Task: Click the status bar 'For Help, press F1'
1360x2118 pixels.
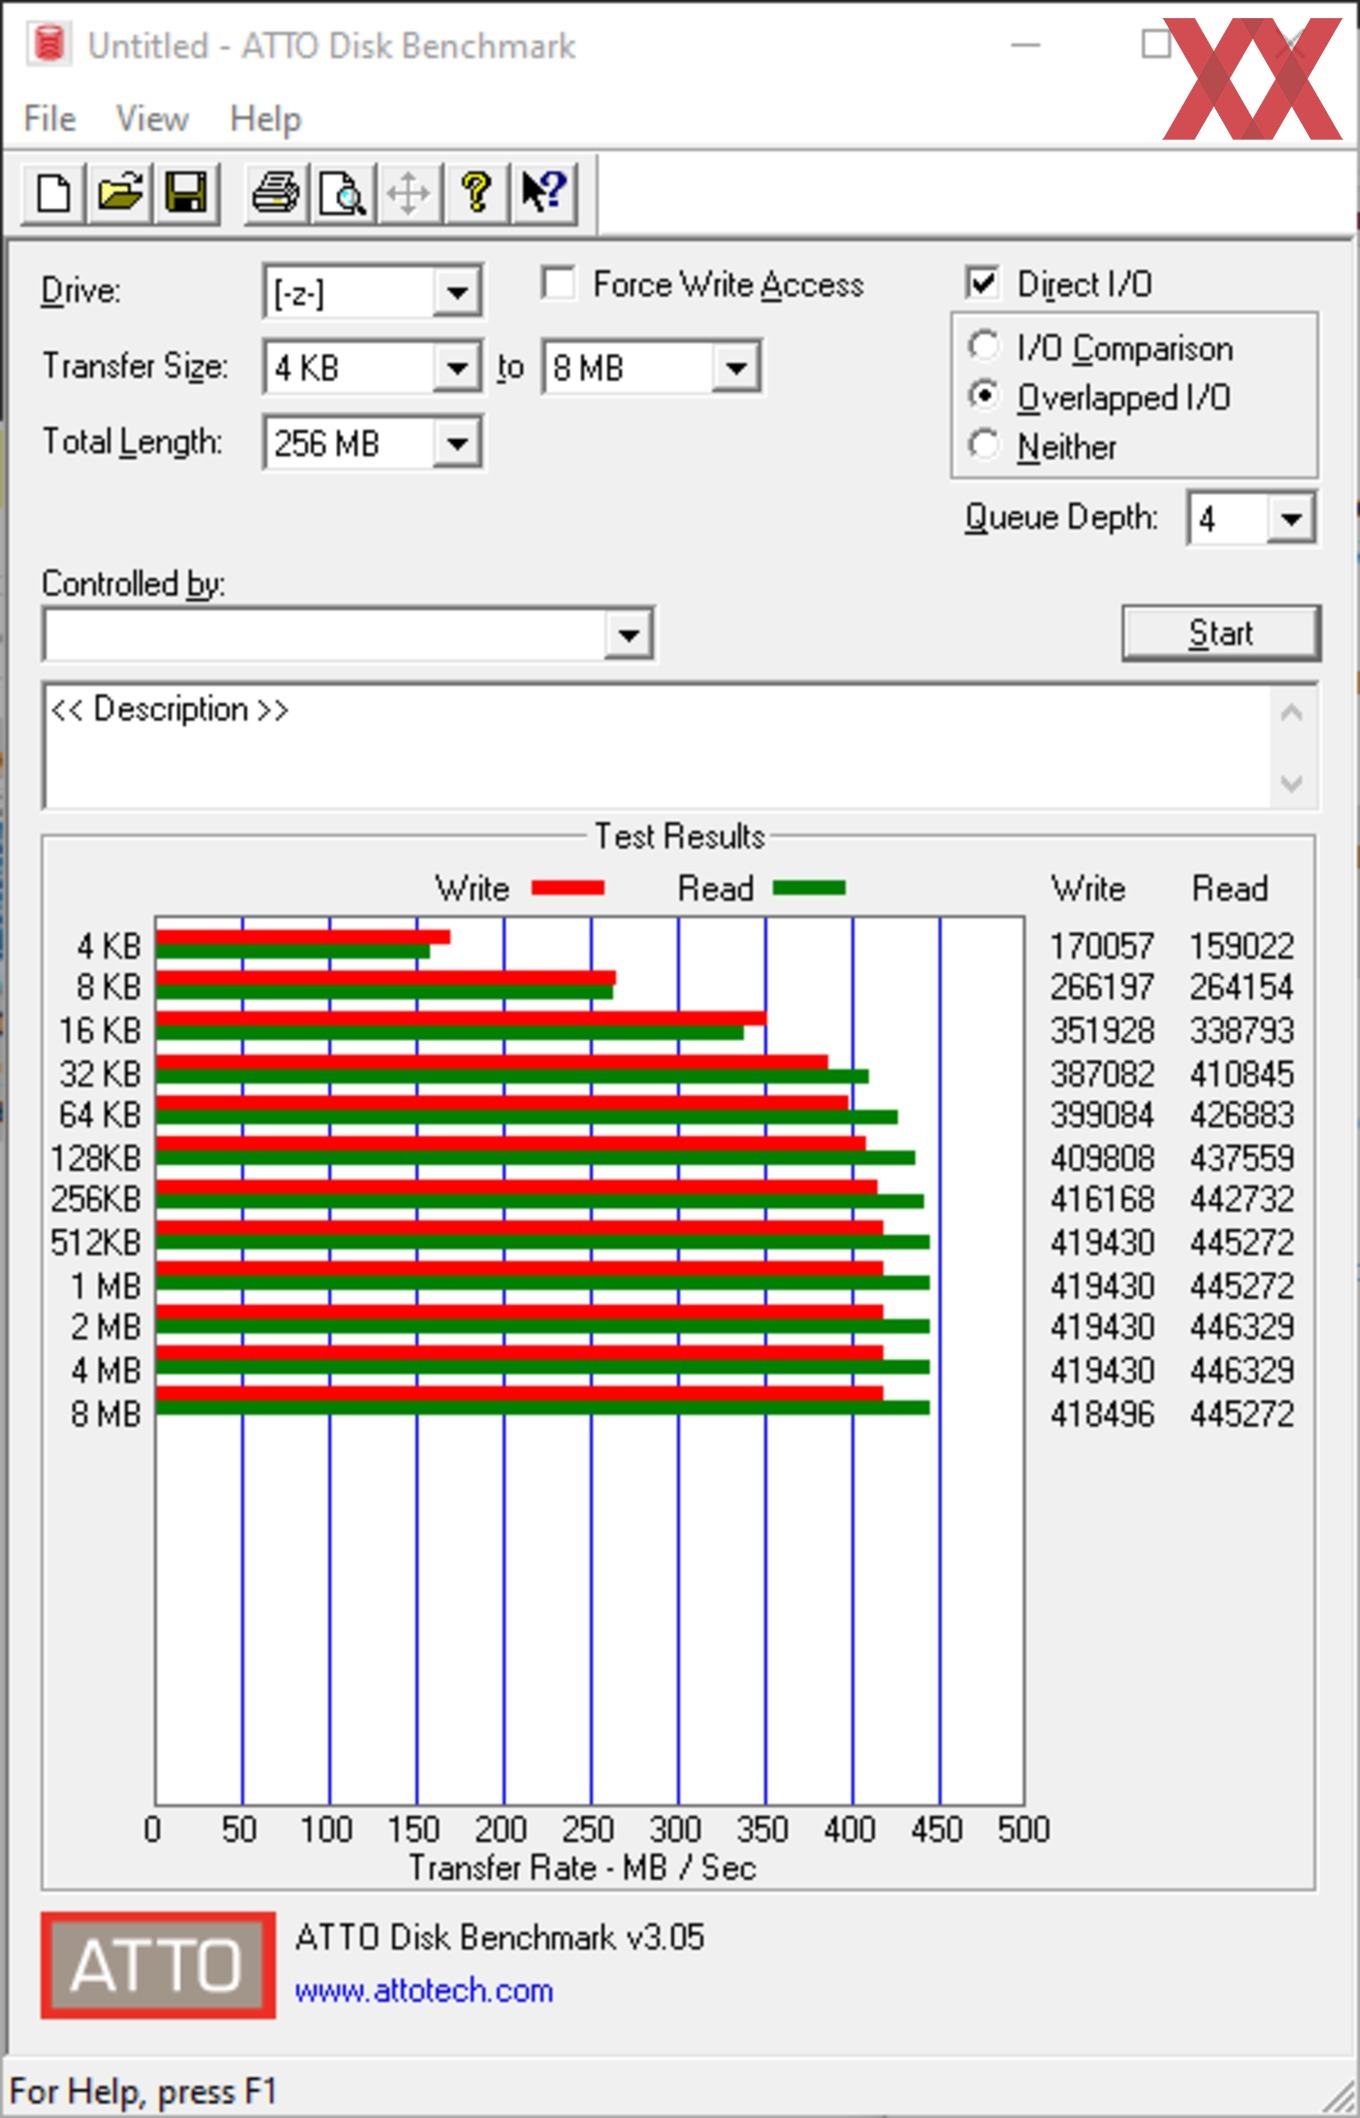Action: click(143, 2091)
